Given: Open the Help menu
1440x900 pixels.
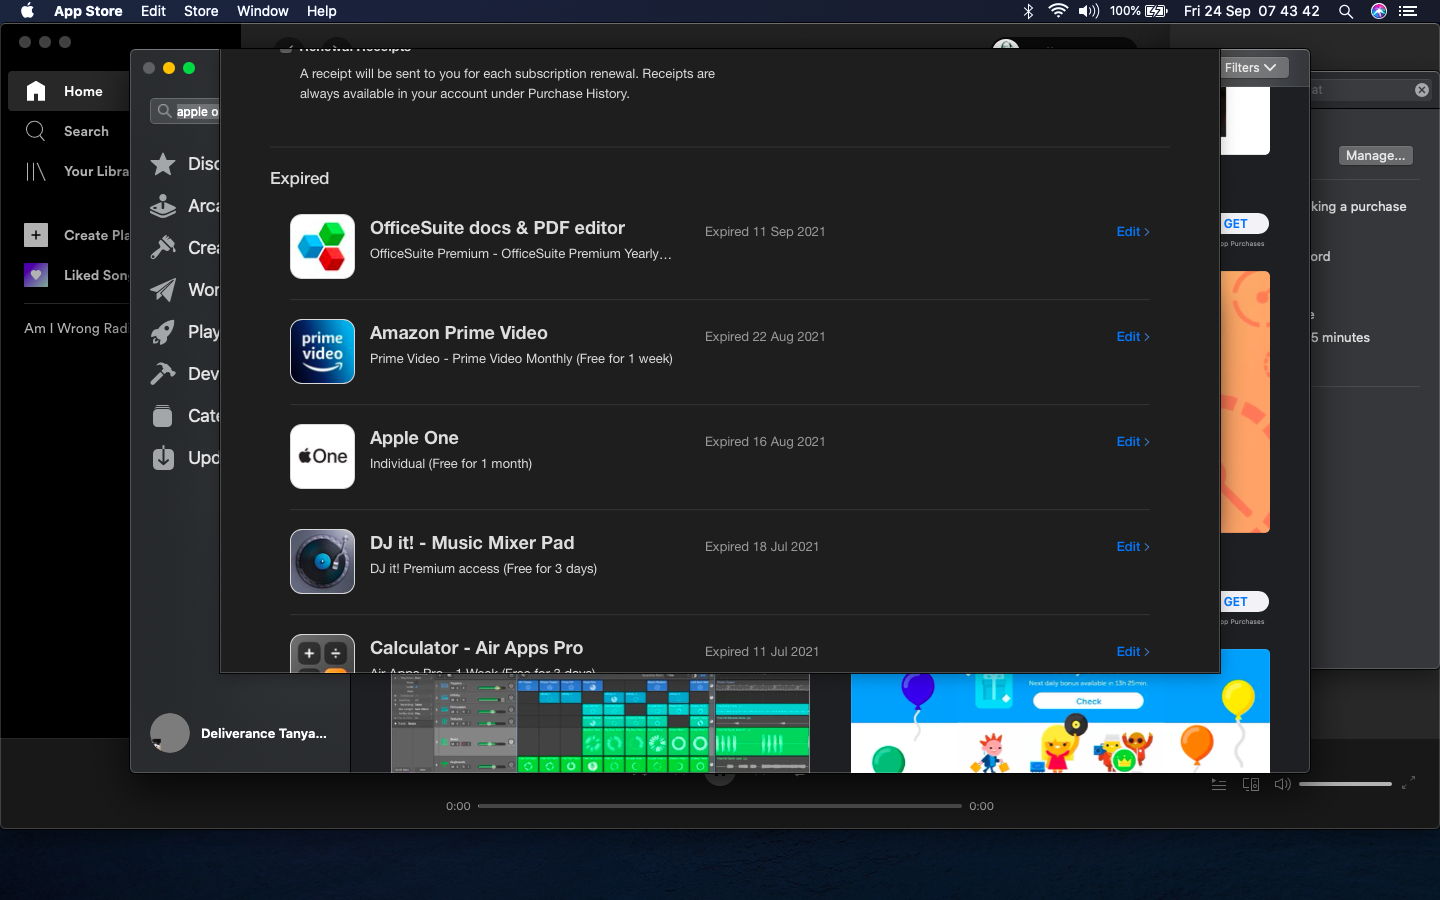Looking at the screenshot, I should tap(321, 11).
